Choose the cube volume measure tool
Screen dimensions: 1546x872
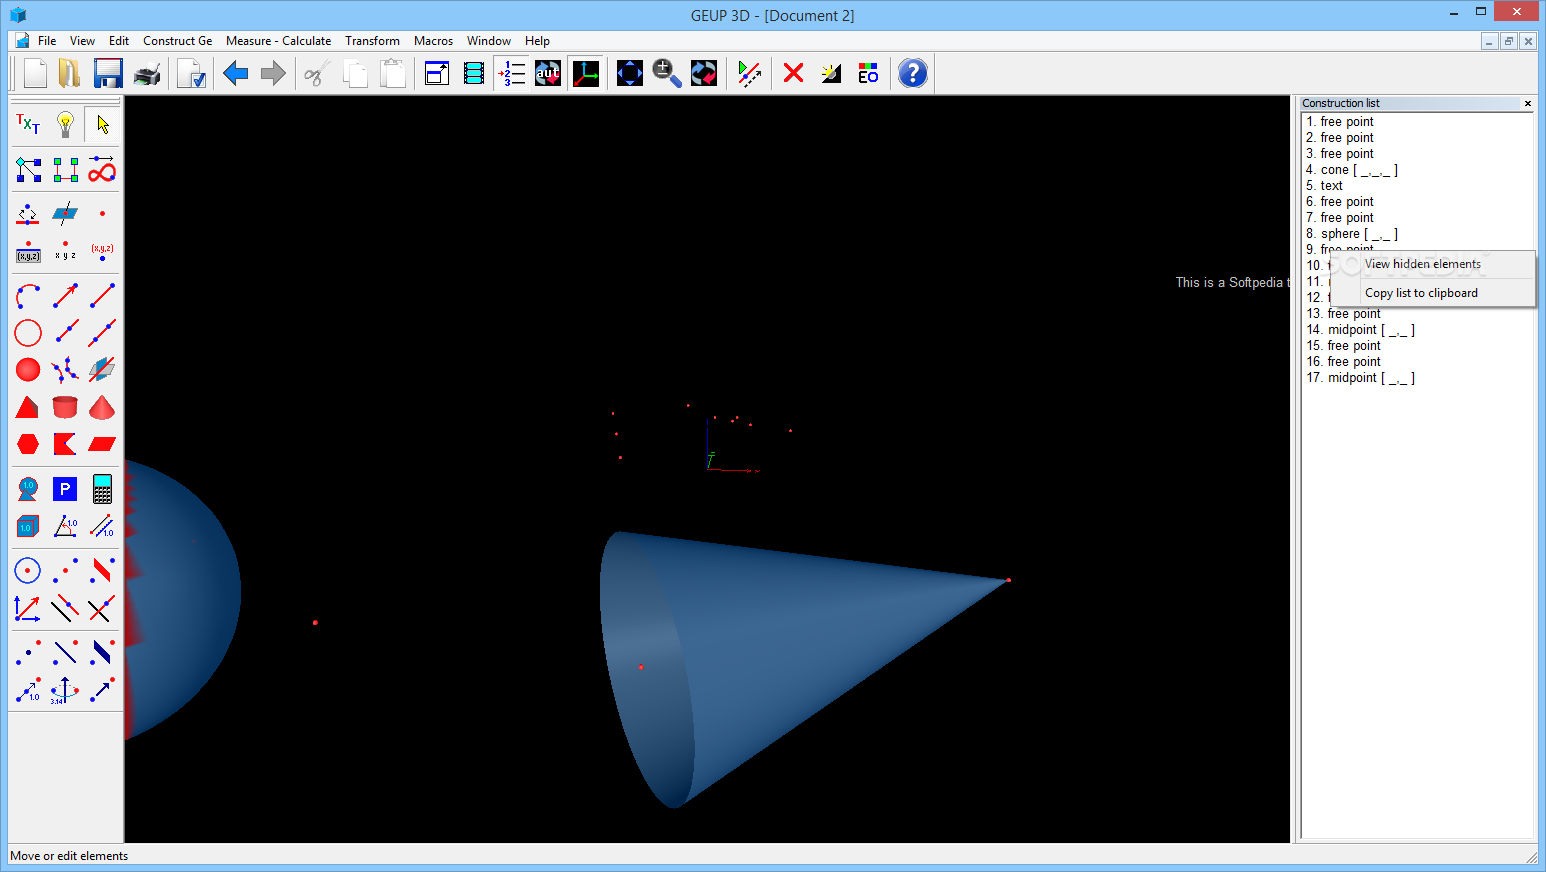pyautogui.click(x=28, y=526)
